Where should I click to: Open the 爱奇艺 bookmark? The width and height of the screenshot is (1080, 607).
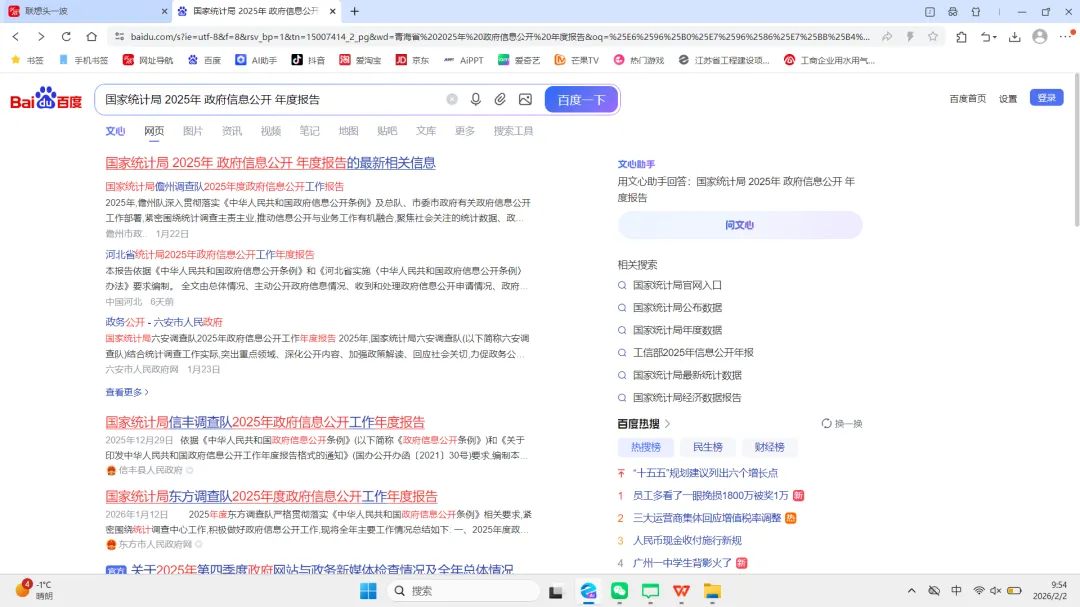pos(519,60)
